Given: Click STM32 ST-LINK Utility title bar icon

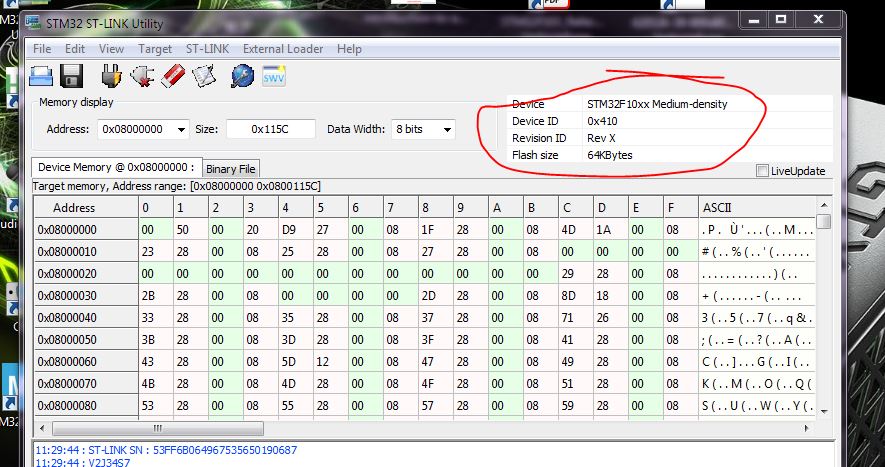Looking at the screenshot, I should pyautogui.click(x=34, y=23).
